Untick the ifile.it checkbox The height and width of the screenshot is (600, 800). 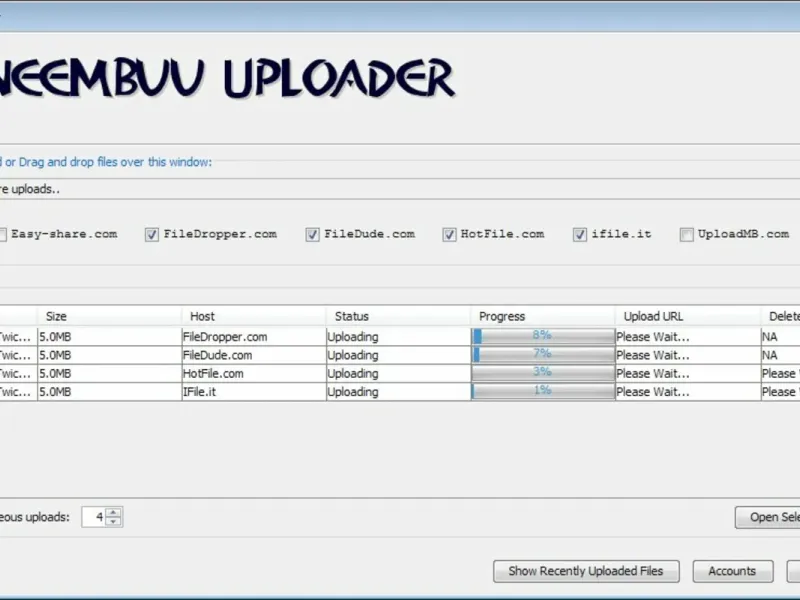[x=580, y=234]
